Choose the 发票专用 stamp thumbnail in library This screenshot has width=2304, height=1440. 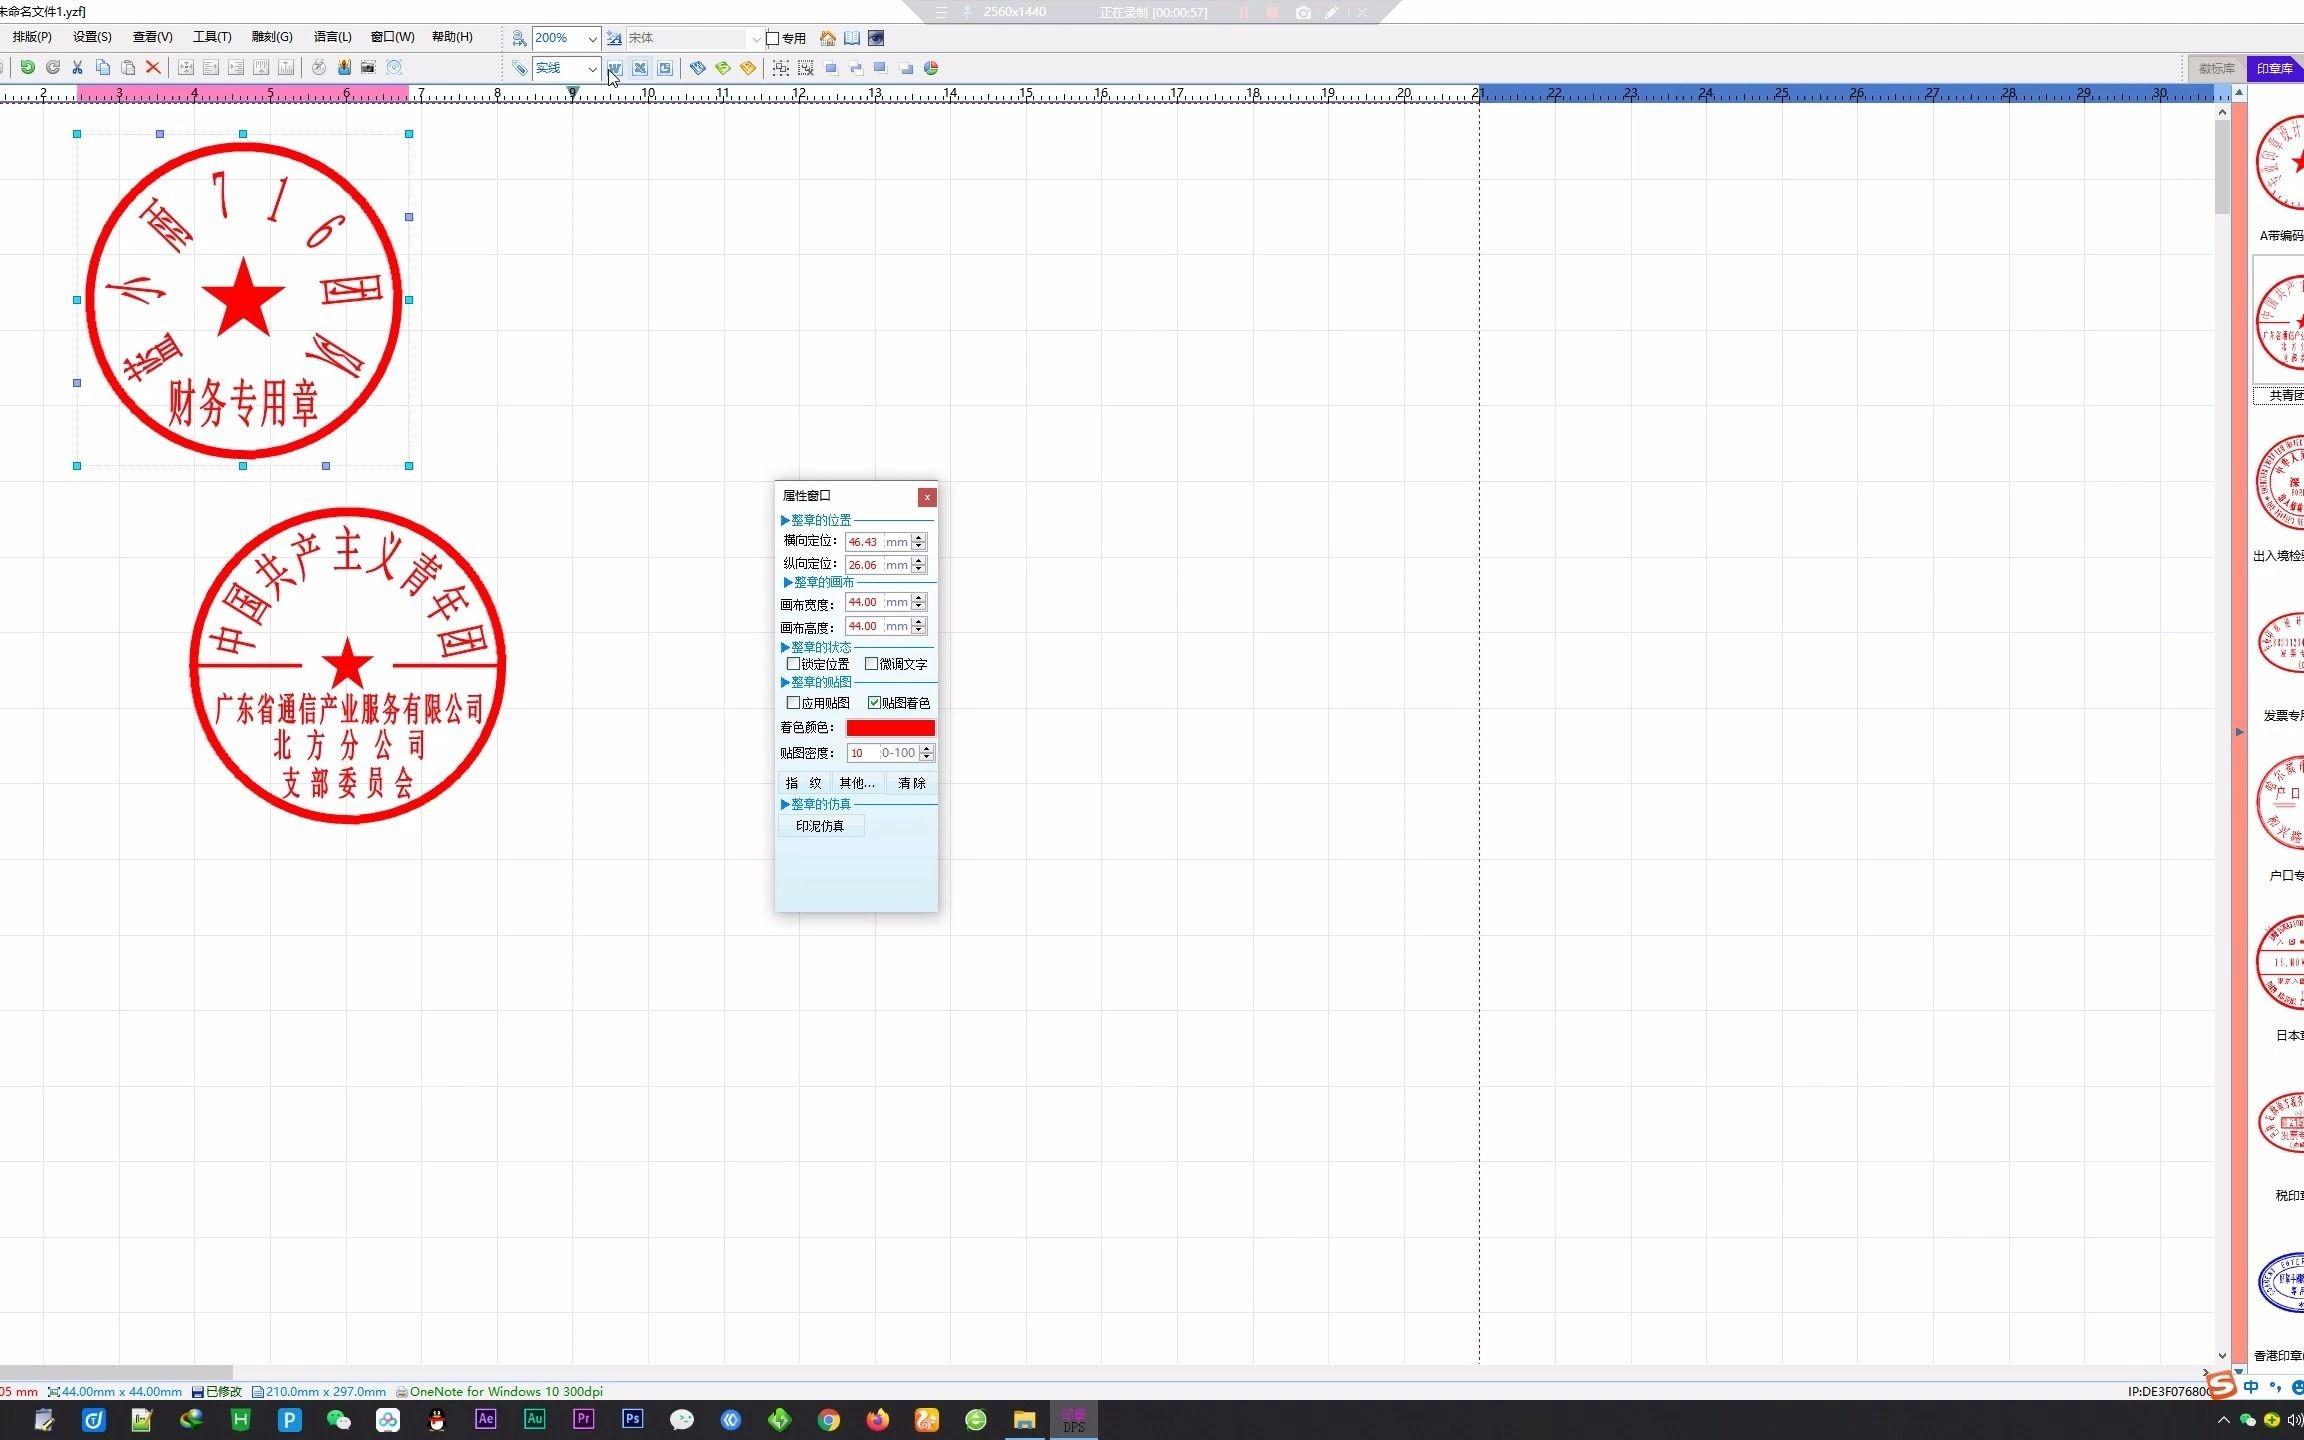pos(2281,645)
